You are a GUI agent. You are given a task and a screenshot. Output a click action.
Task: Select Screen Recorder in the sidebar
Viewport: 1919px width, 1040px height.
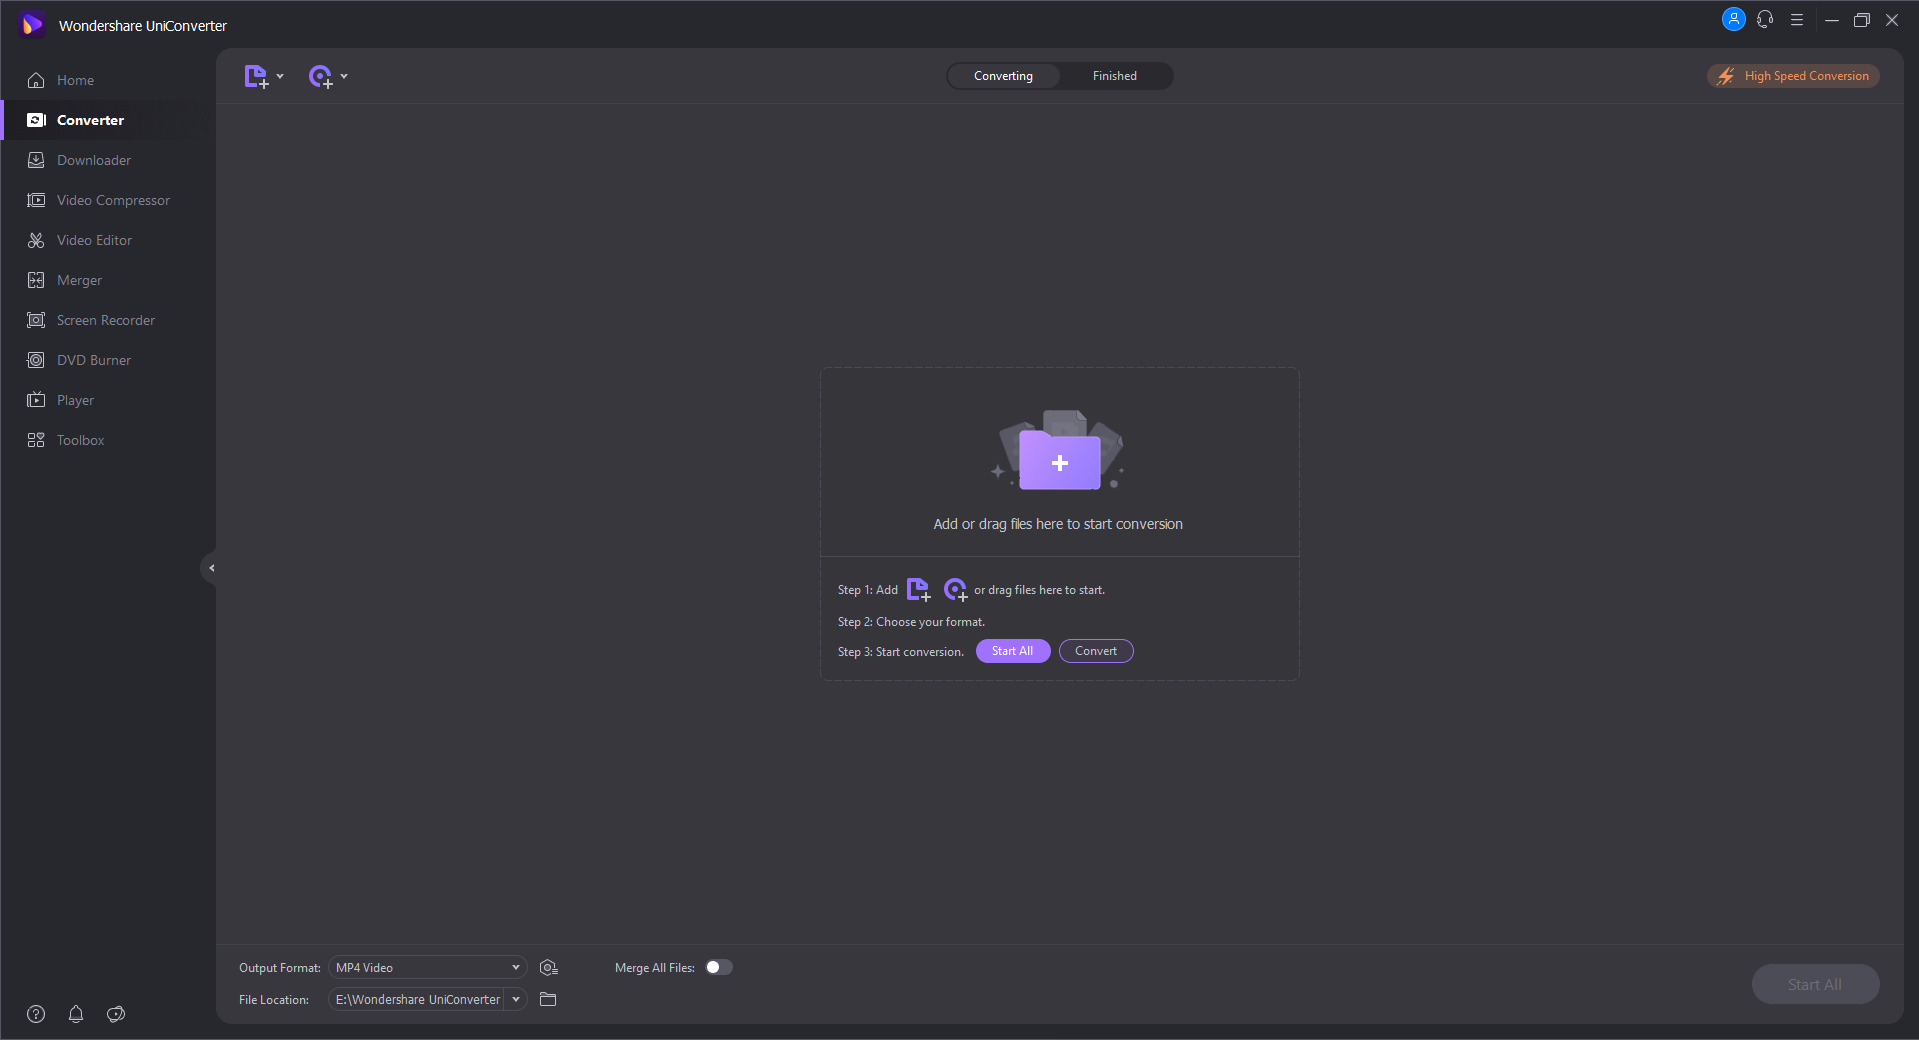pyautogui.click(x=106, y=320)
